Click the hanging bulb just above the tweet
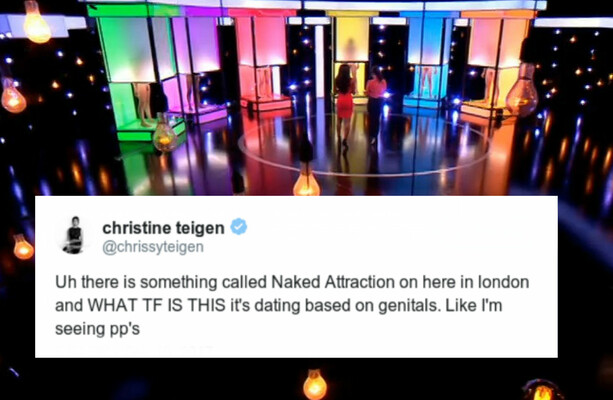613x400 pixels. (307, 180)
